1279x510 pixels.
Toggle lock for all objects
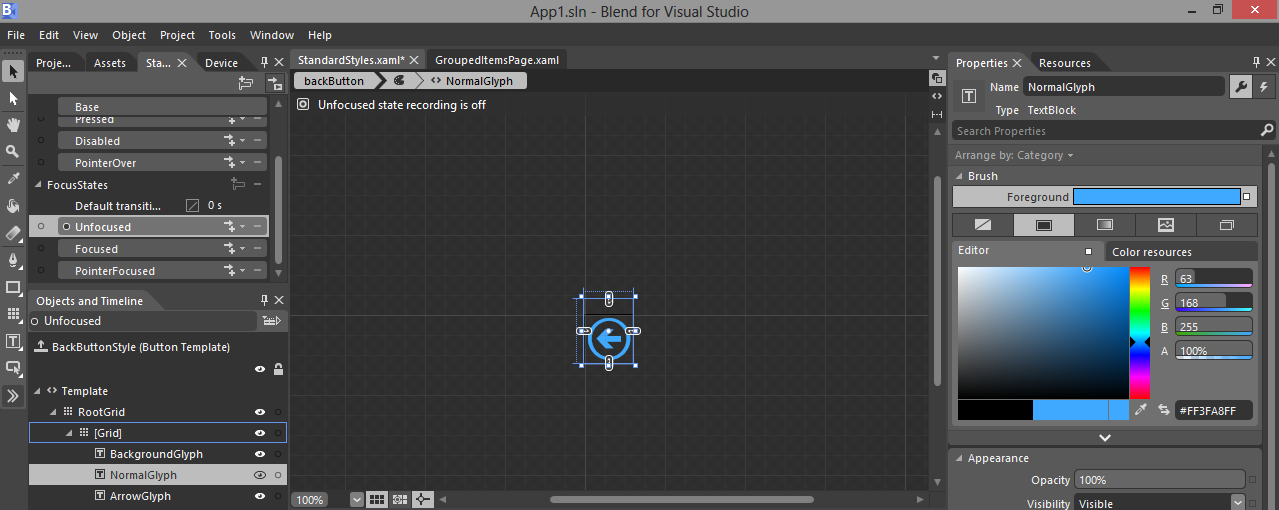(x=278, y=369)
